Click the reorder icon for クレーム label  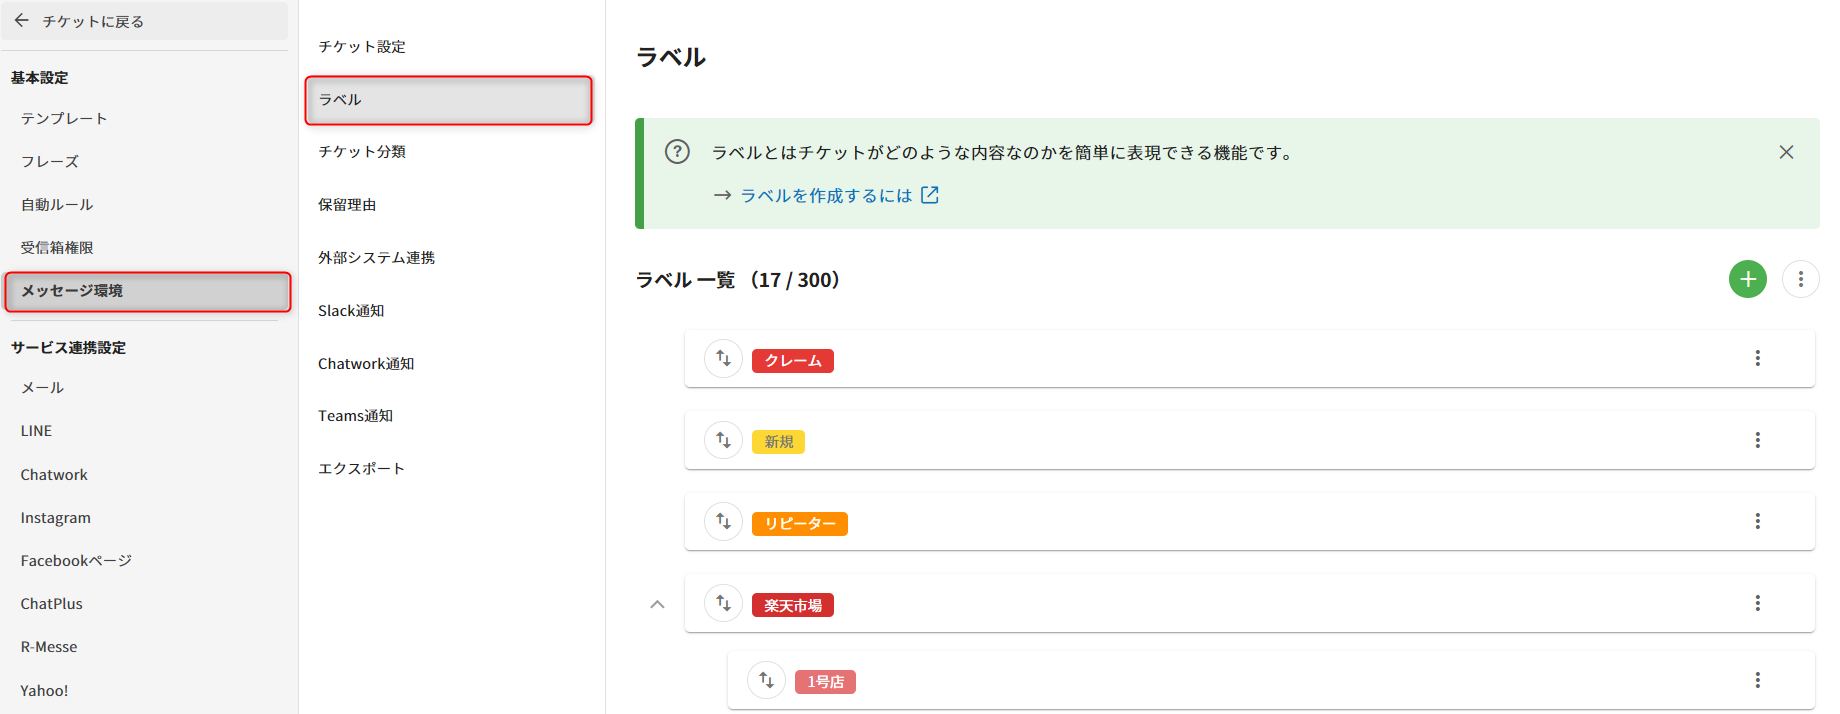723,358
